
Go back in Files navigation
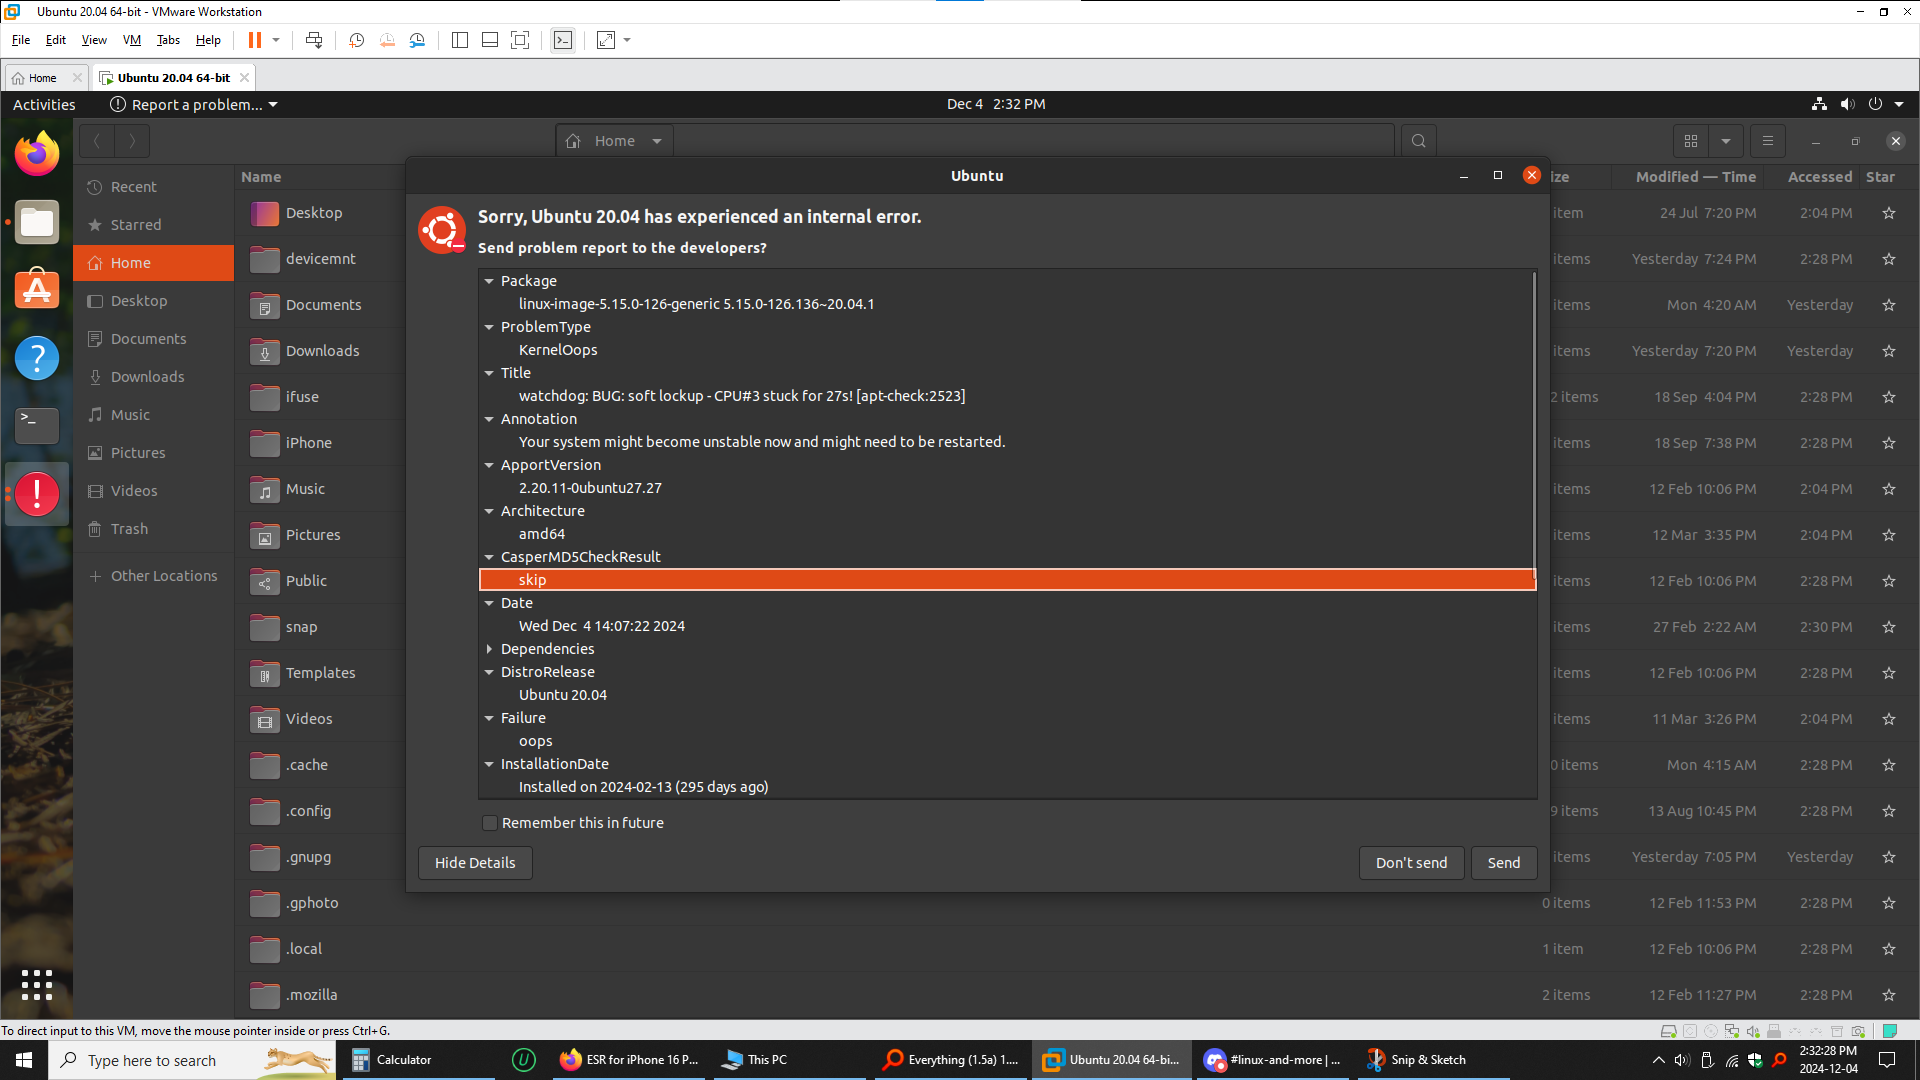[97, 141]
